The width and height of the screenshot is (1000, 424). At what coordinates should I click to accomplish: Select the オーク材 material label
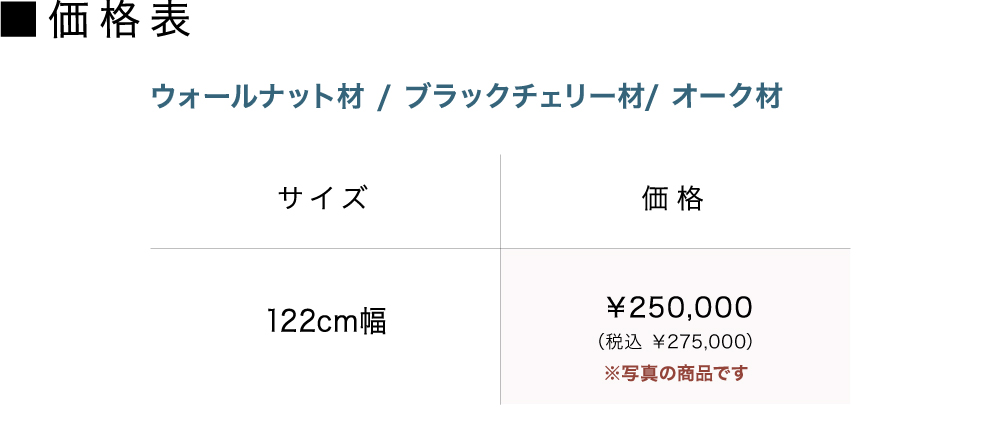tap(727, 98)
